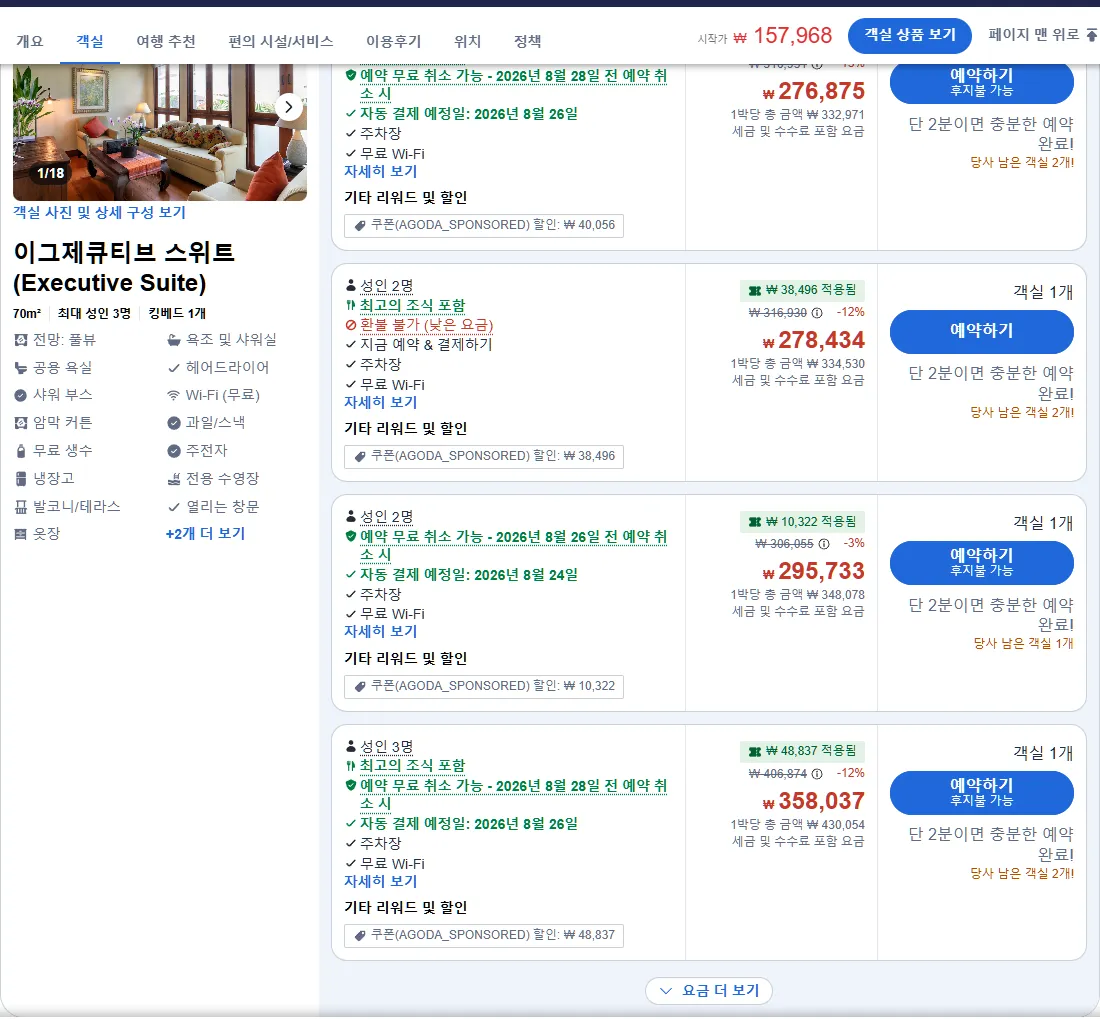This screenshot has height=1019, width=1100.
Task: Click the 옷장 closet icon
Action: 21,534
